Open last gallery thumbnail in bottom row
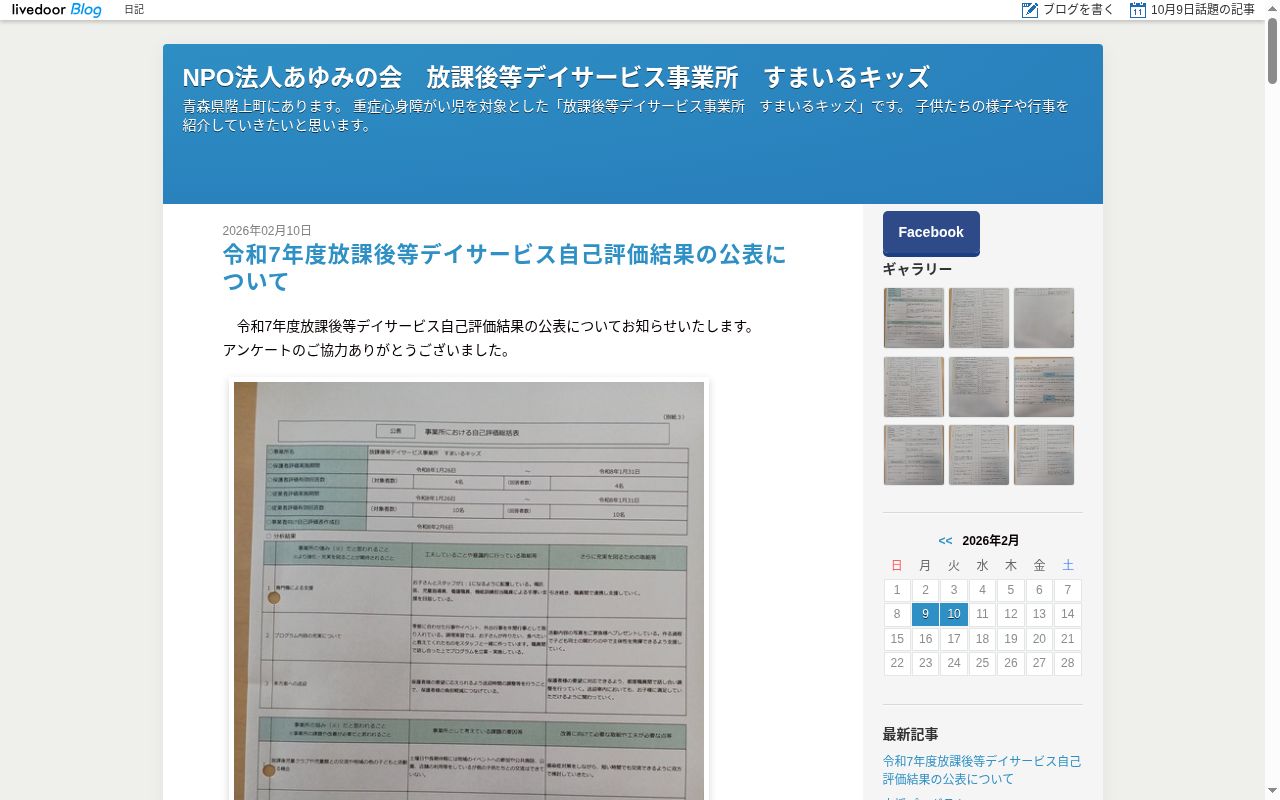The height and width of the screenshot is (800, 1280). pyautogui.click(x=1044, y=455)
